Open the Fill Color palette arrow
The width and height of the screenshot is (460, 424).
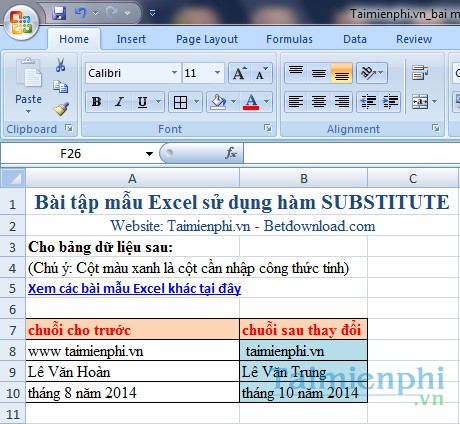(233, 102)
